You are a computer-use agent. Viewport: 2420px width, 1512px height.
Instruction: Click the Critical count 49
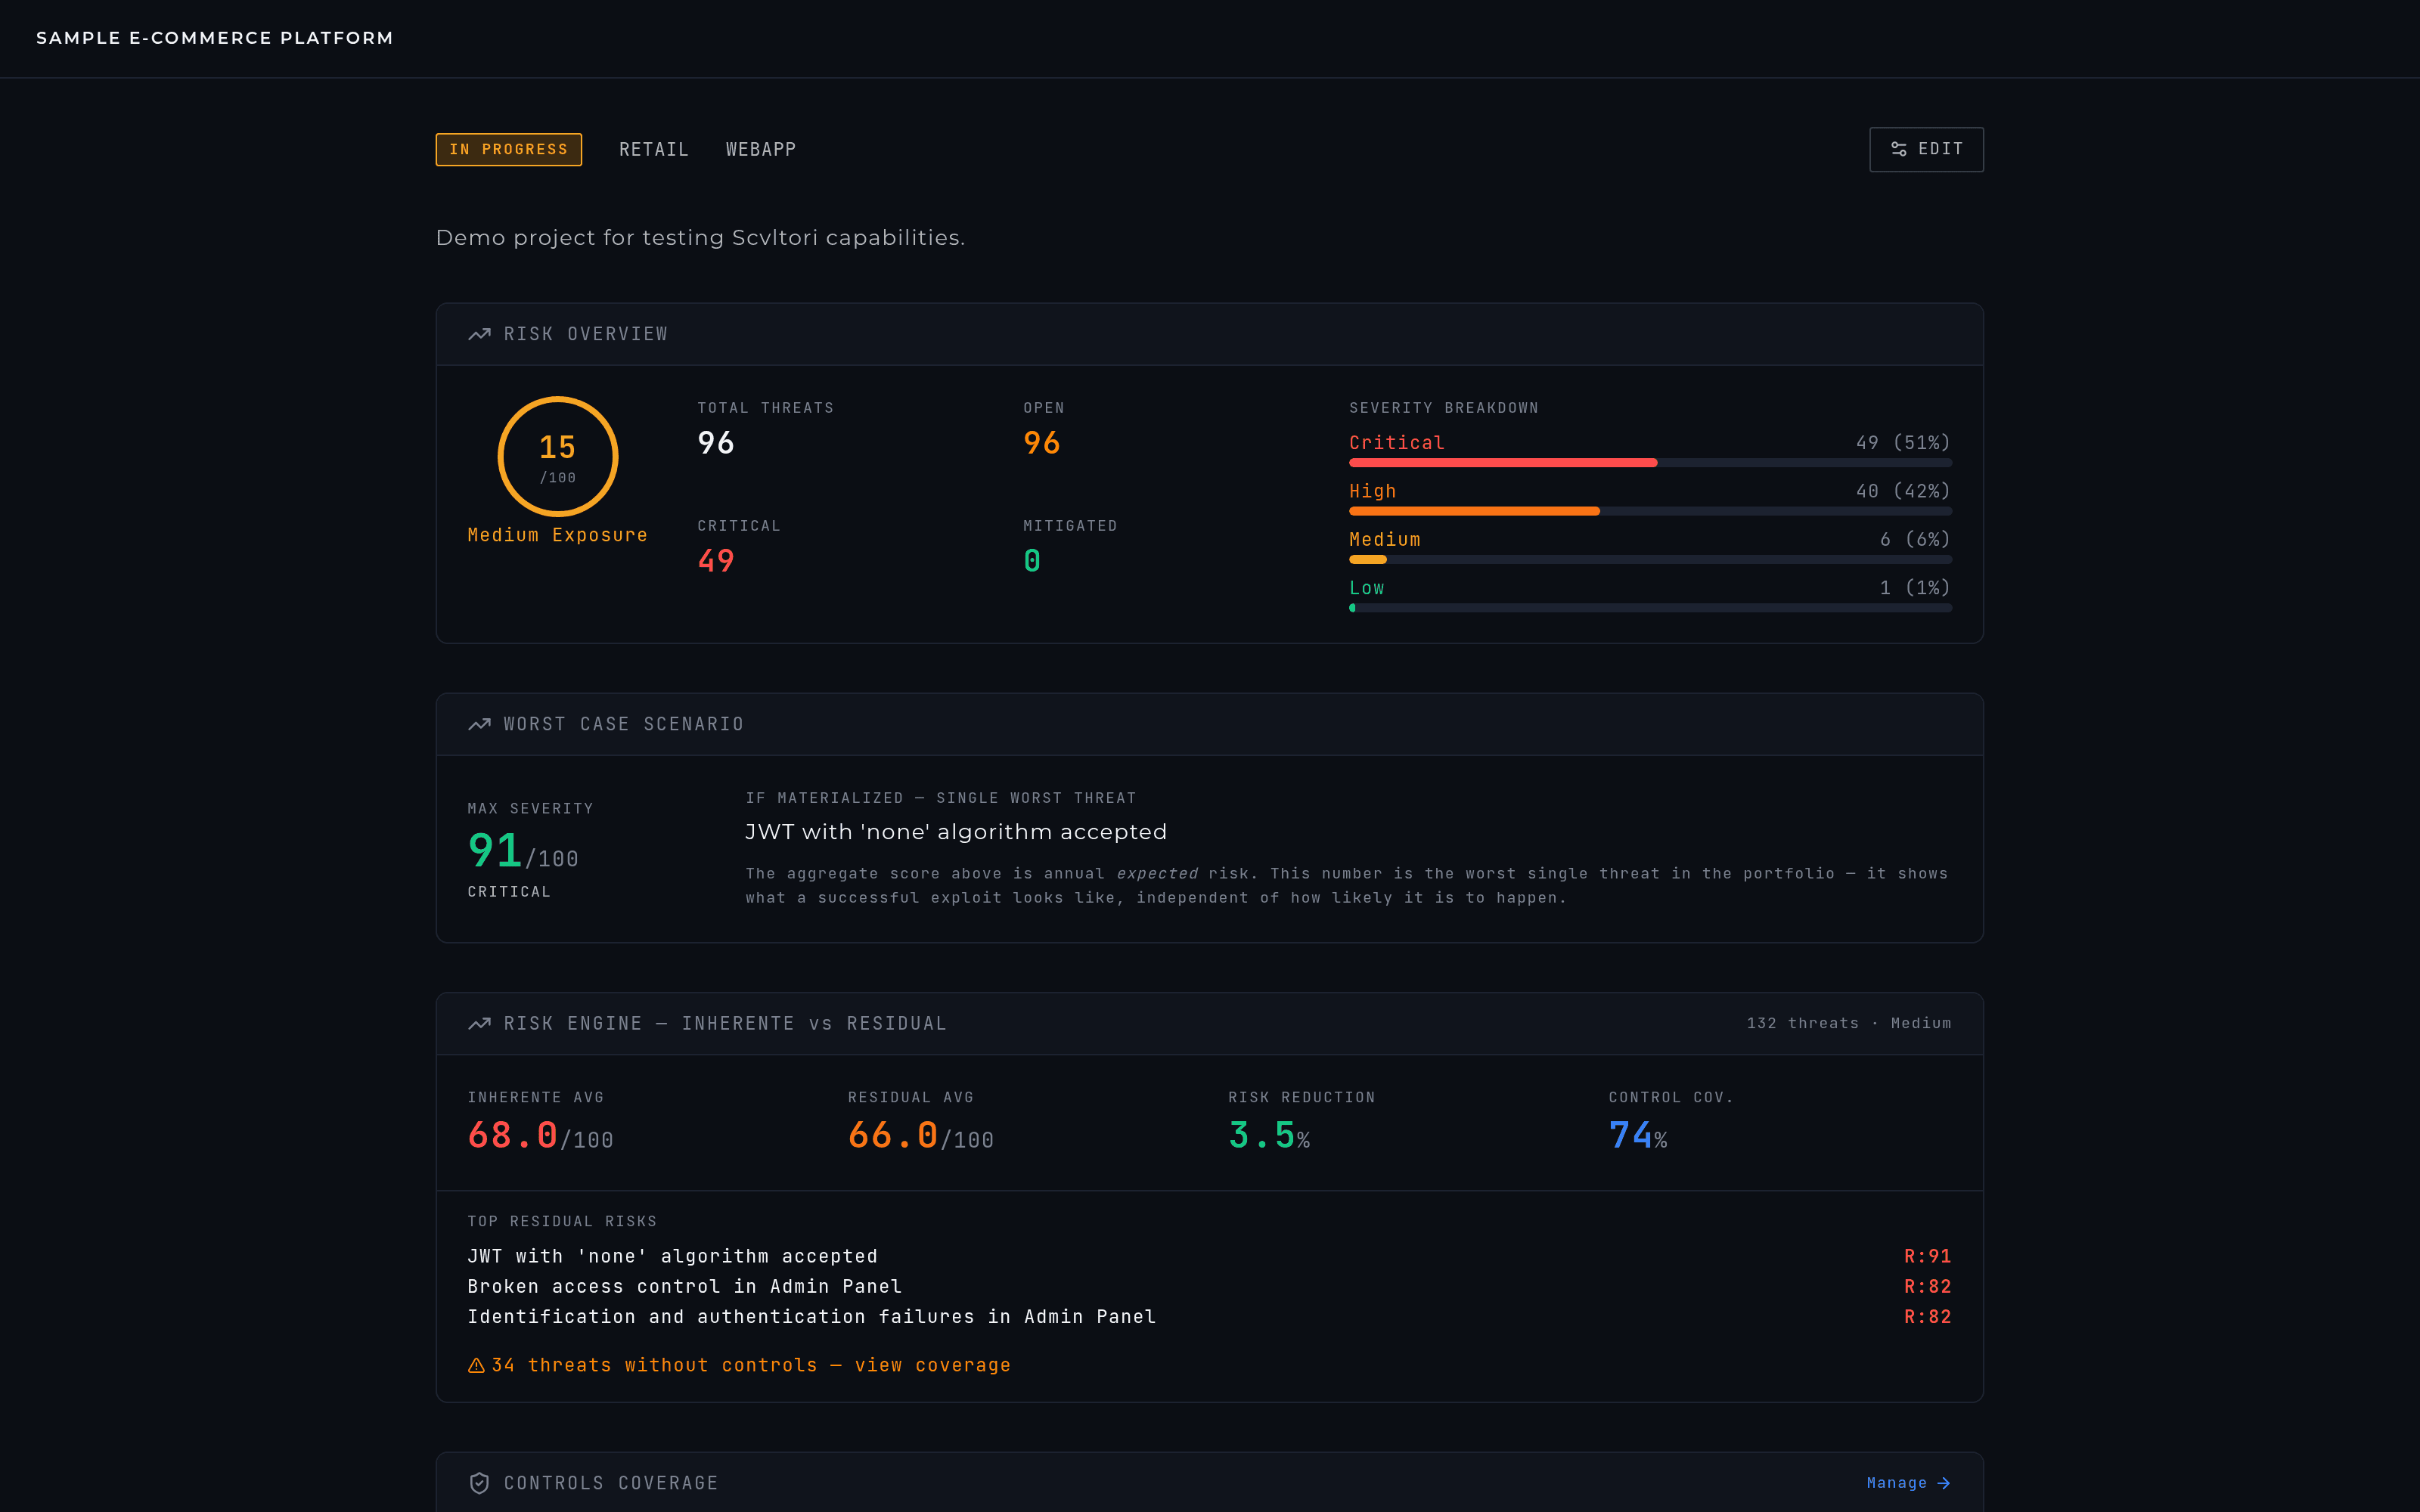tap(716, 561)
